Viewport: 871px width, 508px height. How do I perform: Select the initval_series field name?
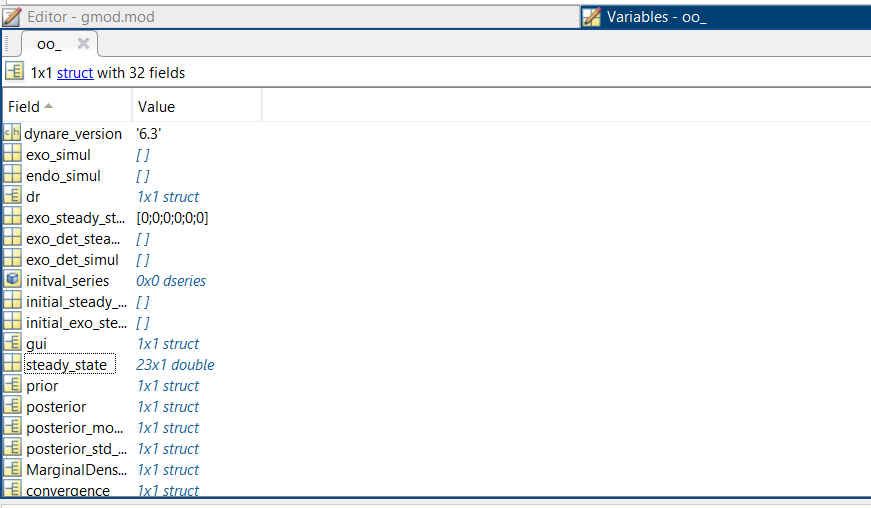pos(67,281)
